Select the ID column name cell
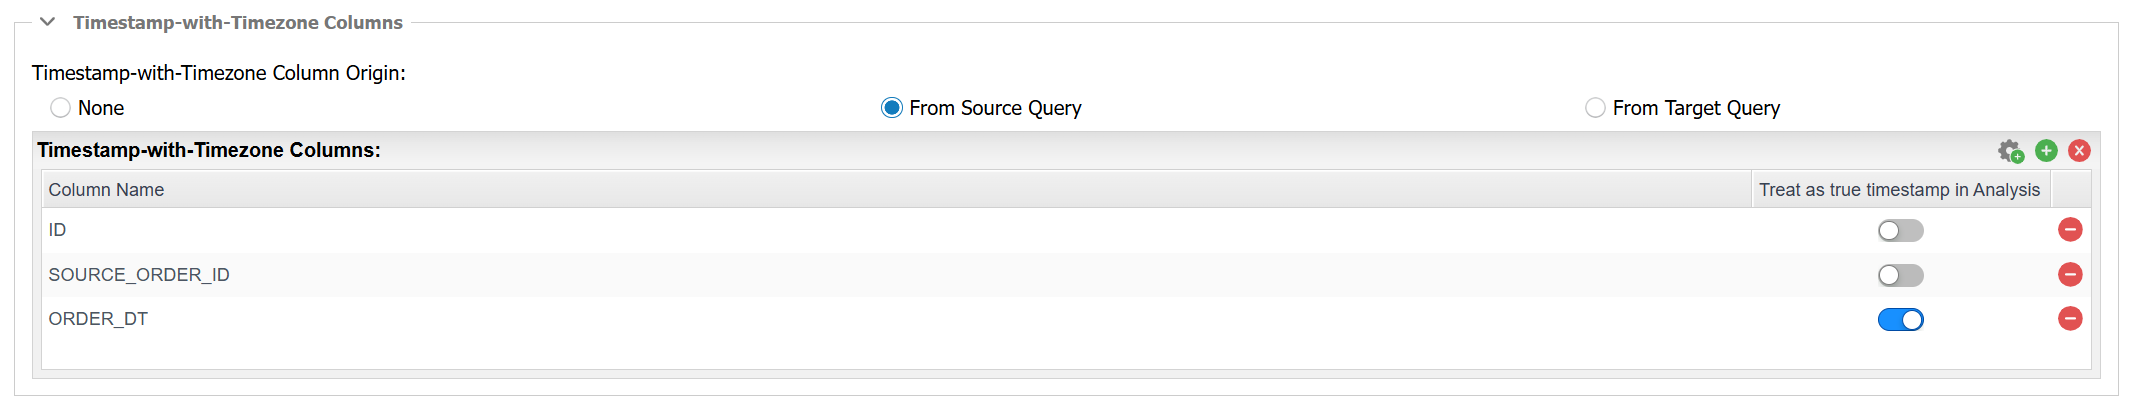The image size is (2130, 409). coord(896,230)
